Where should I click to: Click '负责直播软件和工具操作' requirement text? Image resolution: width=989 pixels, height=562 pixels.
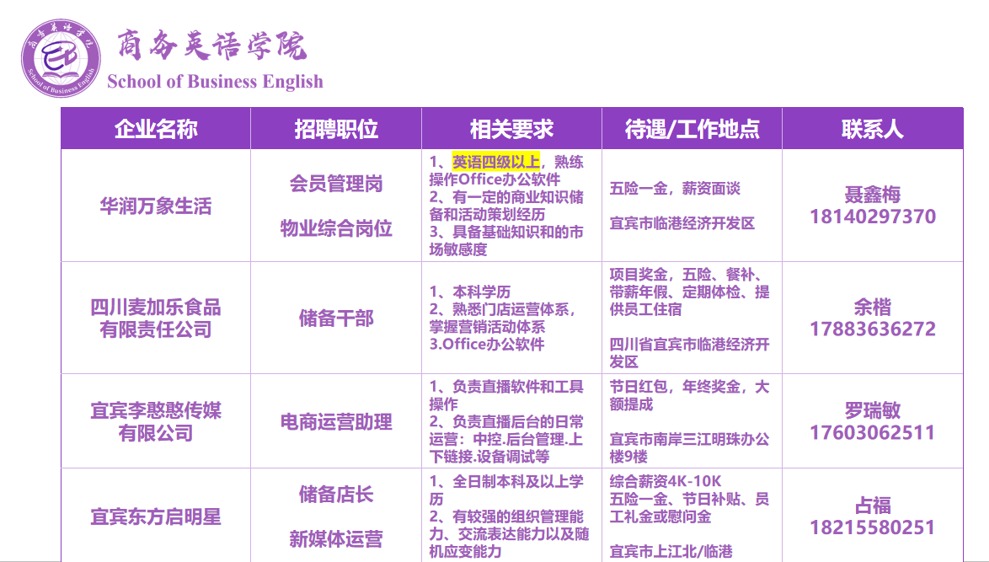tap(506, 395)
